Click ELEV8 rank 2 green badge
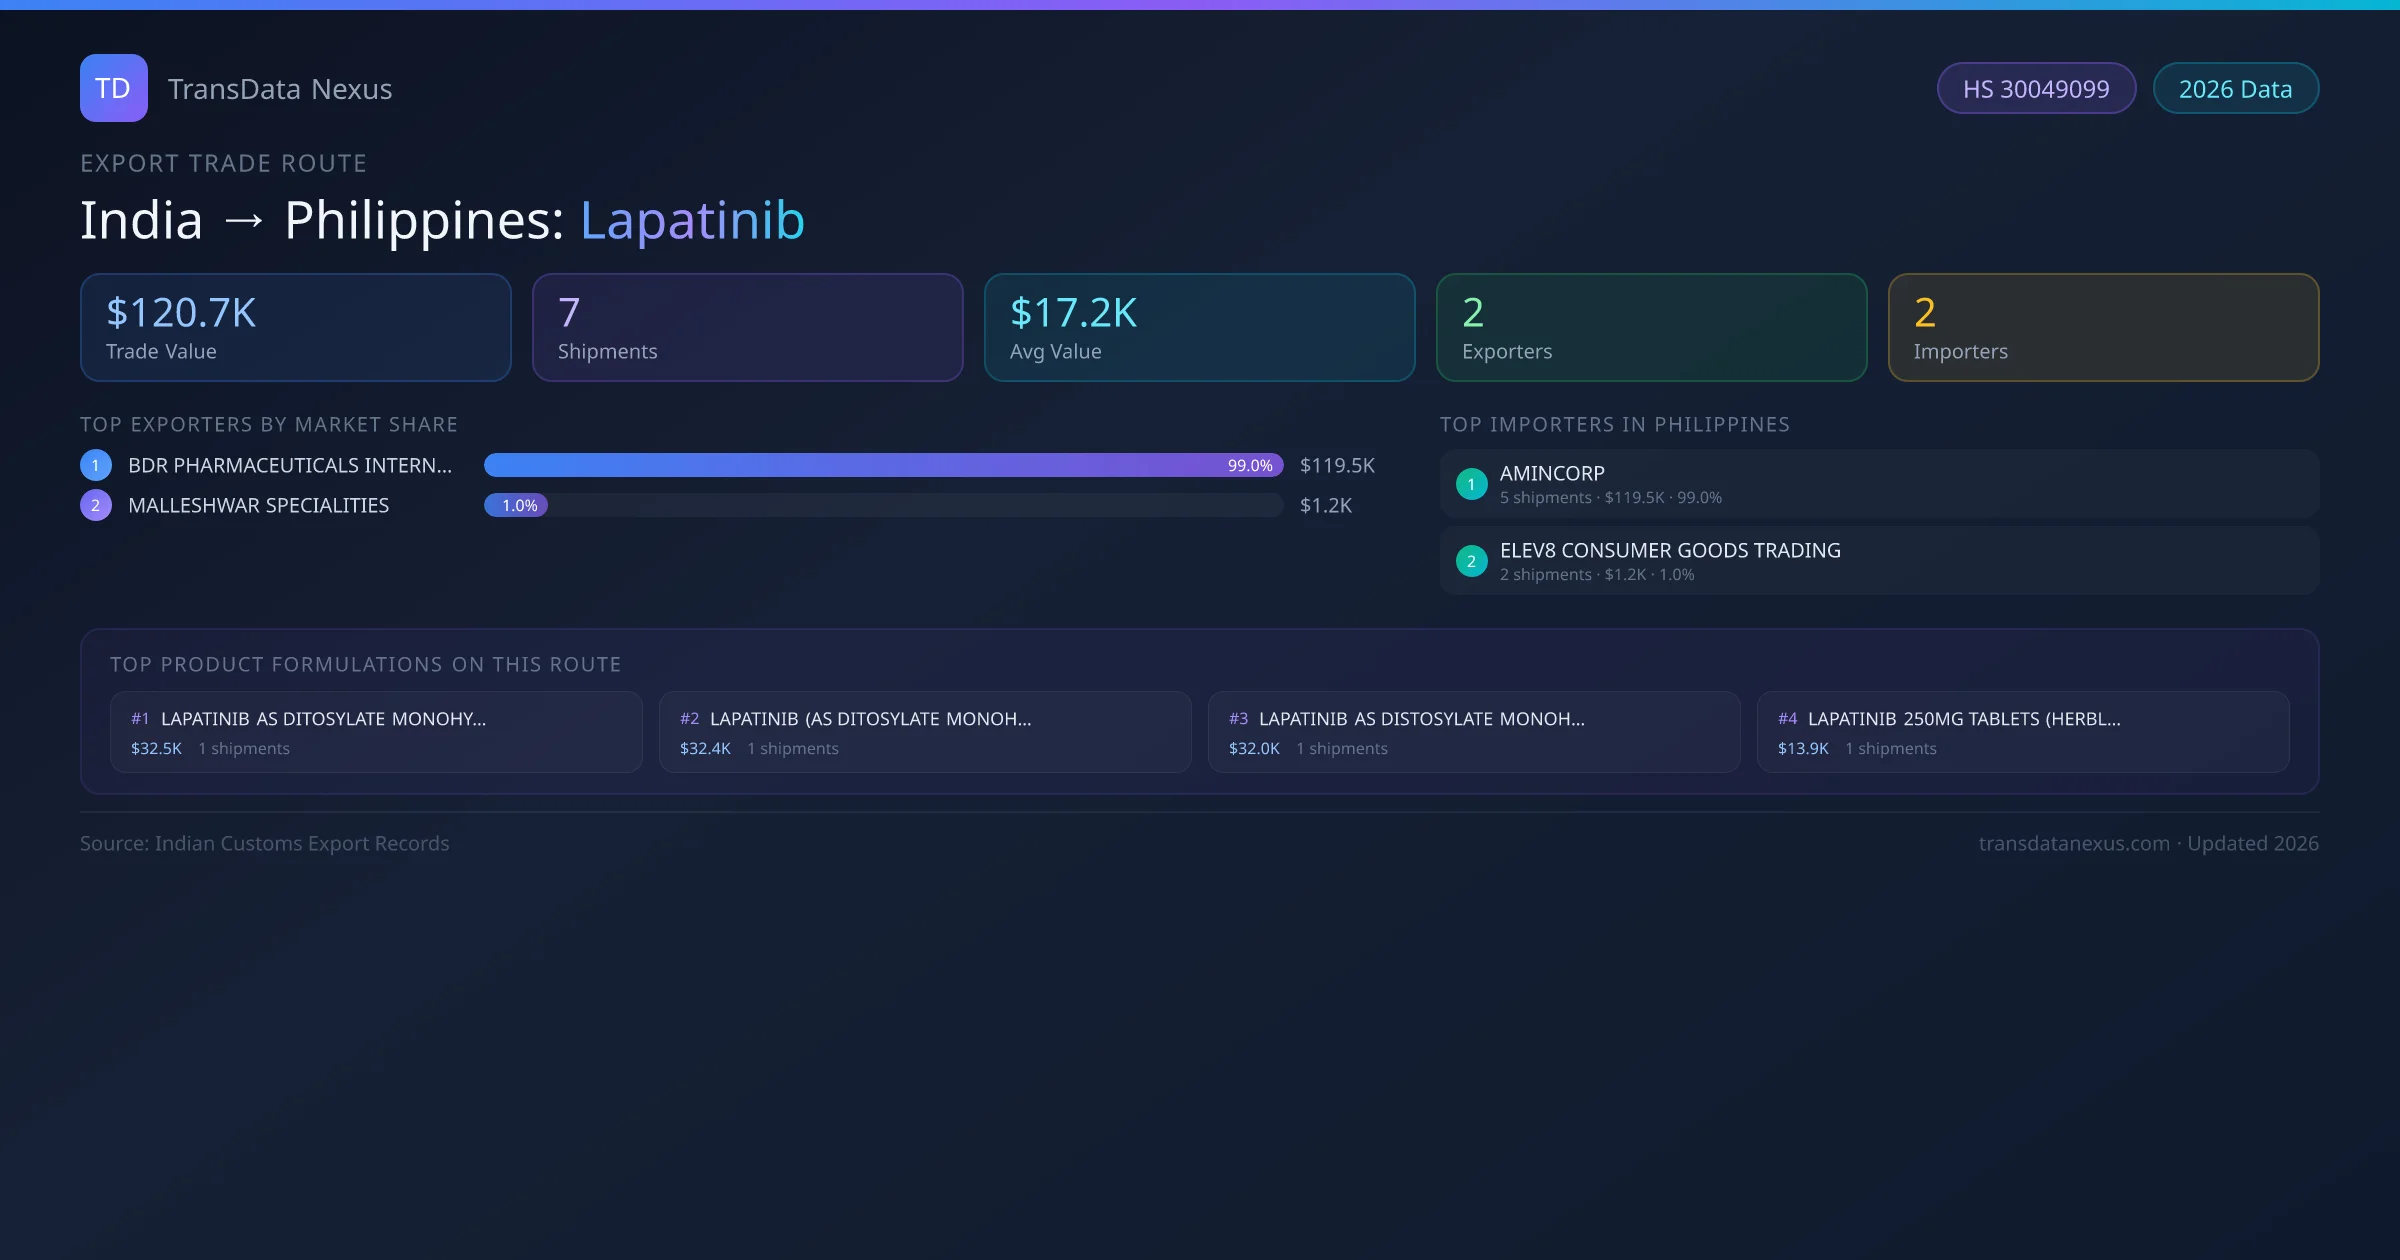This screenshot has width=2400, height=1260. 1471,561
